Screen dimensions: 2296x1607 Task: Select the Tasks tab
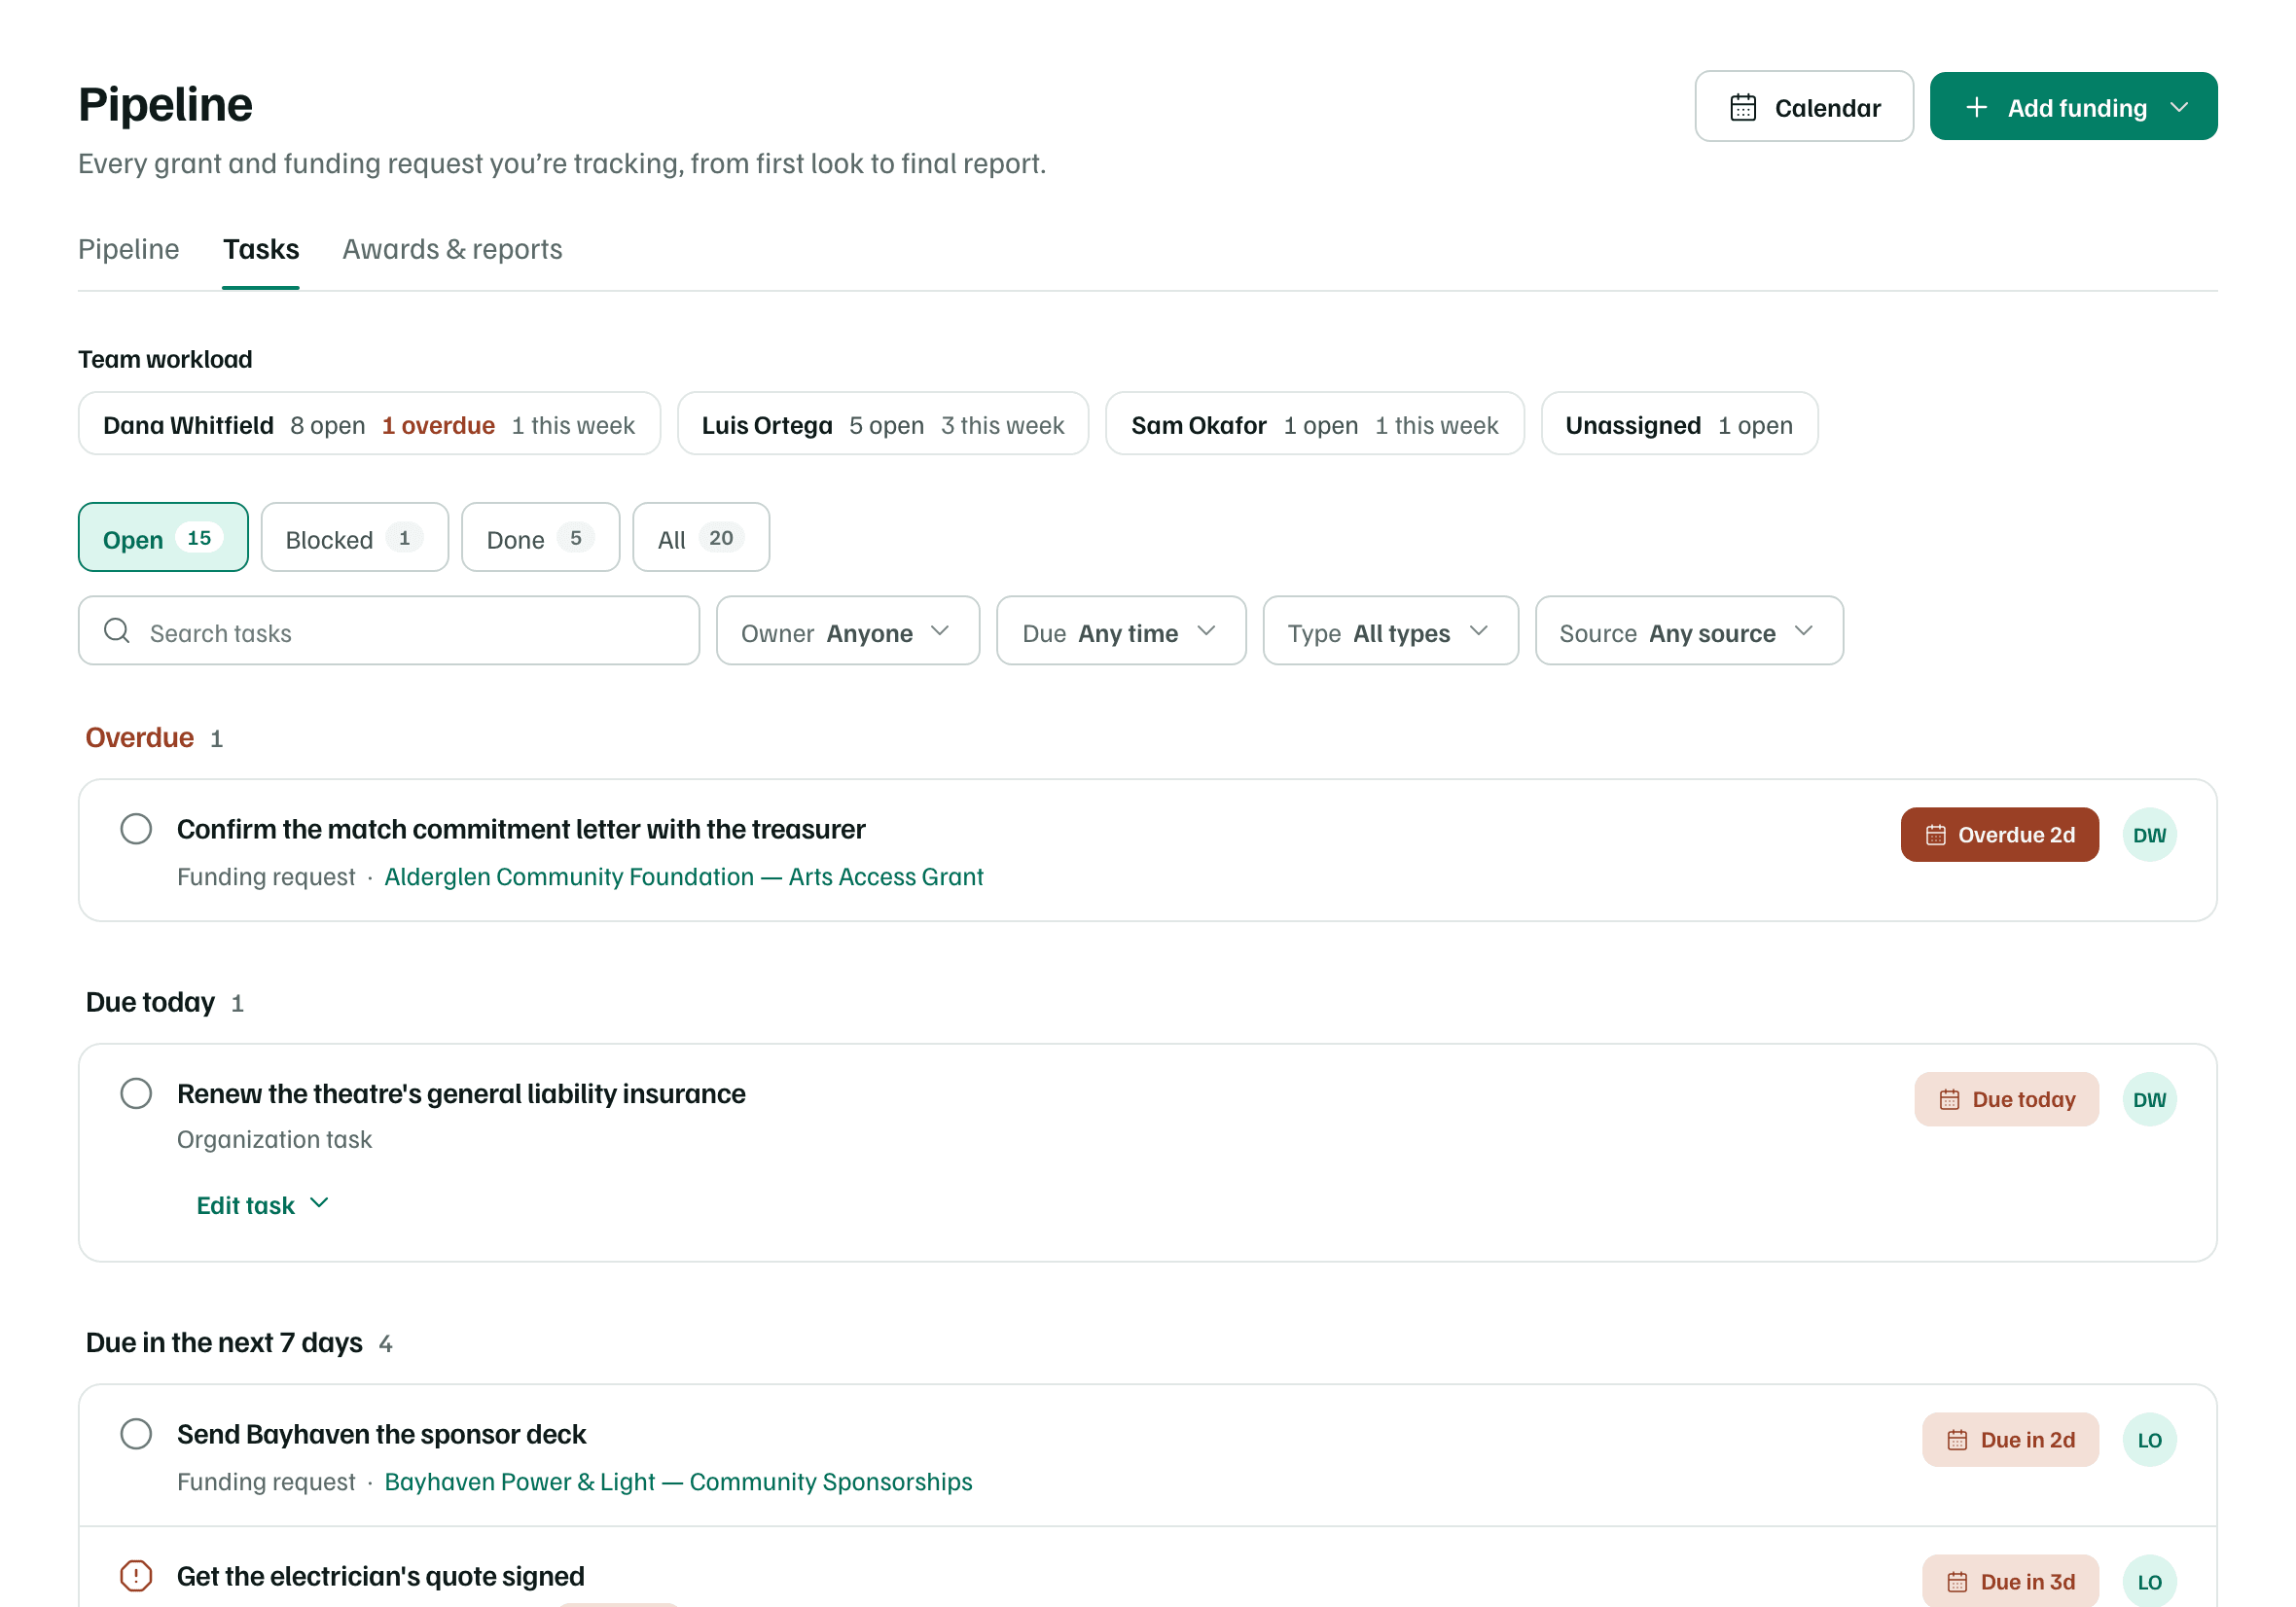[261, 249]
